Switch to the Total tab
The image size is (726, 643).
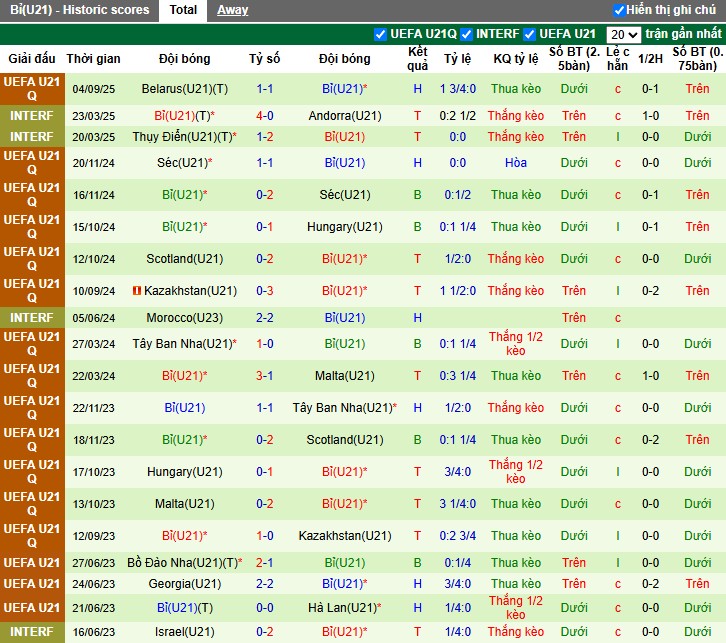click(183, 10)
